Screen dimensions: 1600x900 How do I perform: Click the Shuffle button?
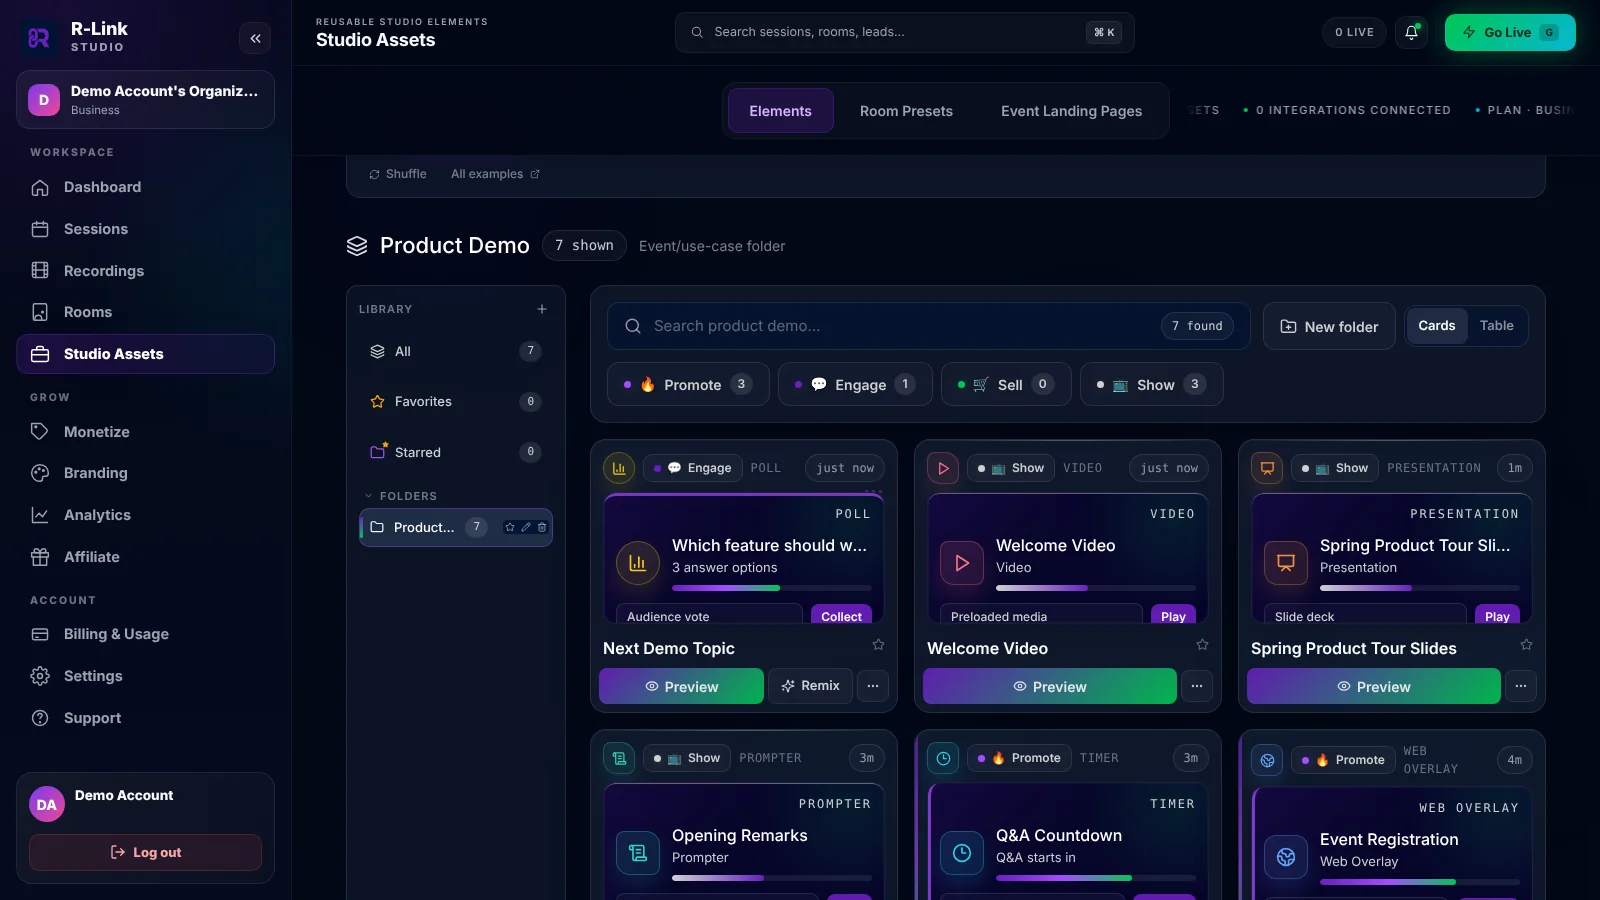(398, 174)
